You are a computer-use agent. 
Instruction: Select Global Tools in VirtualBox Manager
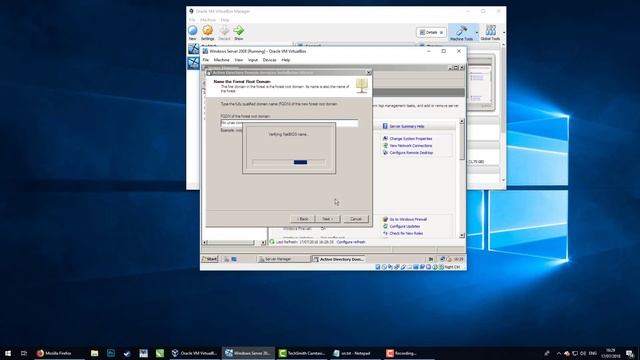(x=490, y=32)
